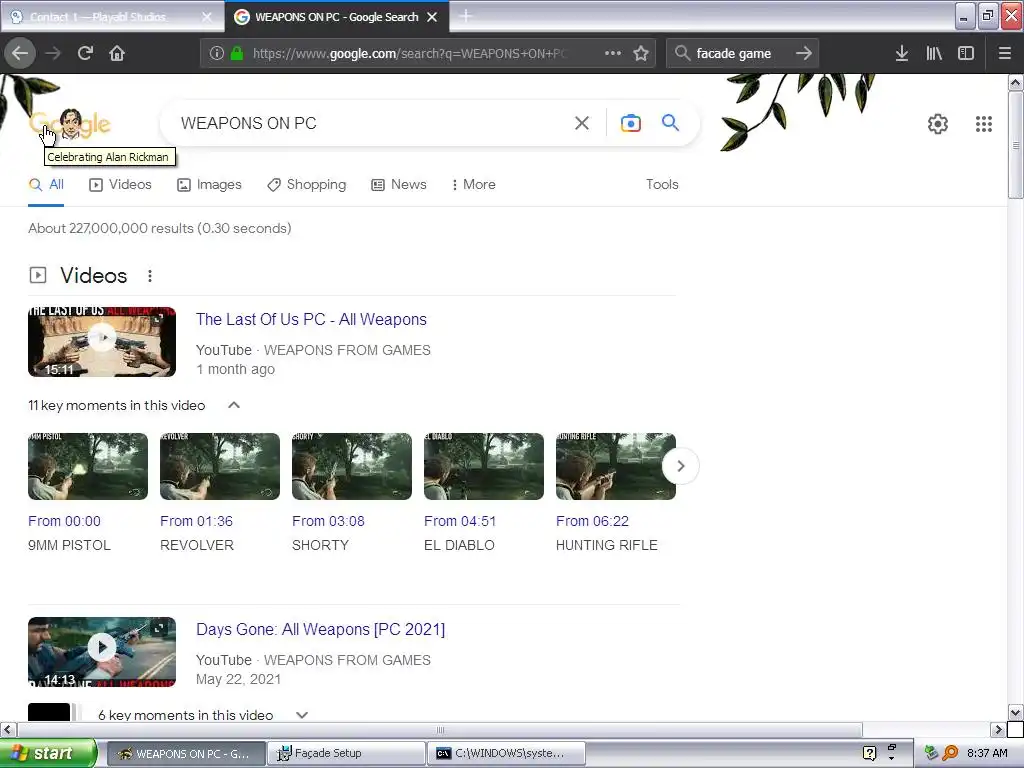Switch to C:\WINDOWS\system taskbar window

(506, 753)
